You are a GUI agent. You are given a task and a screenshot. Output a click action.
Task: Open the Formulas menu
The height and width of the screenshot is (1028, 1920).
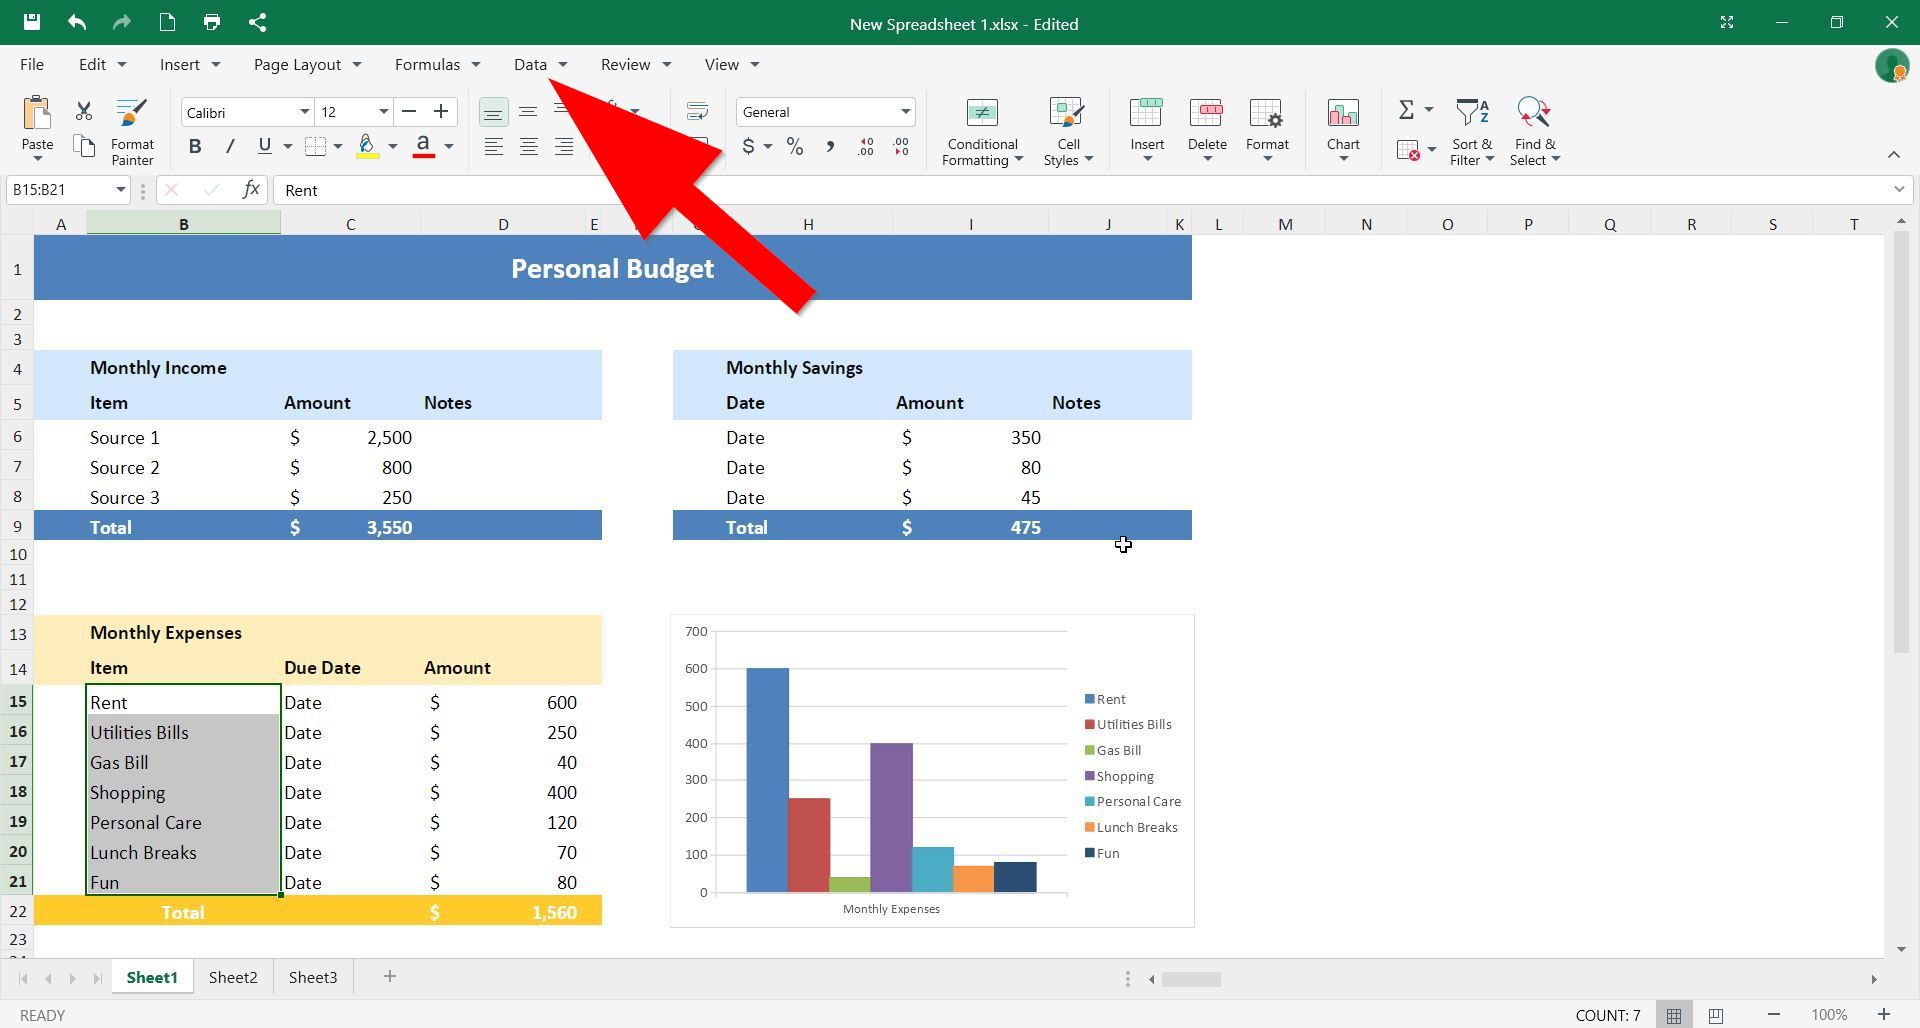click(437, 64)
